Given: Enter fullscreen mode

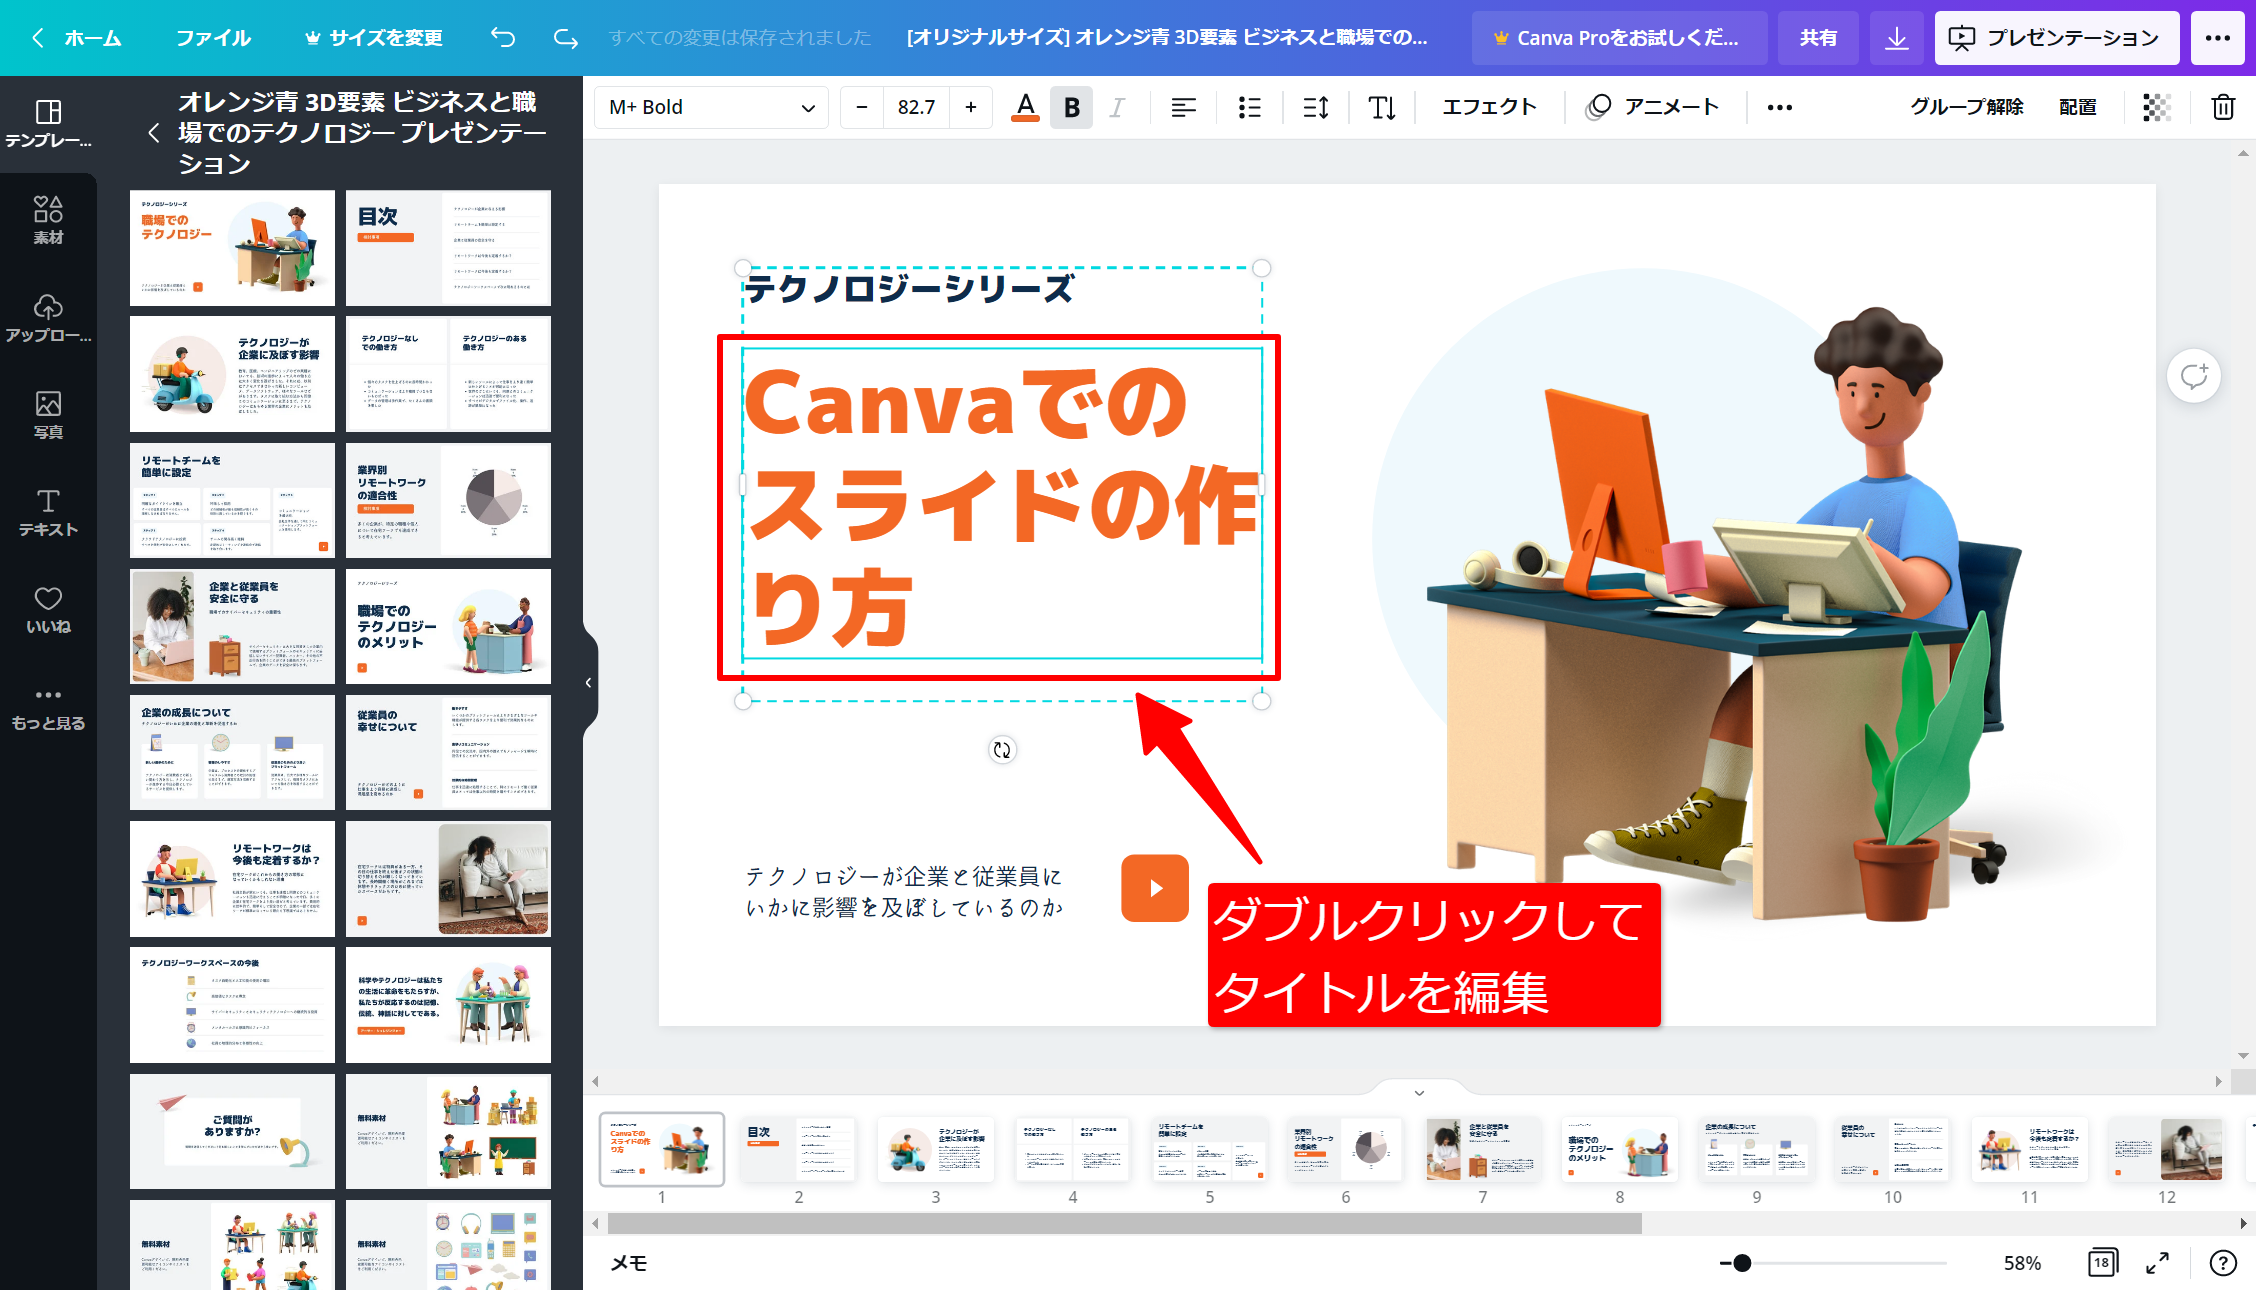Looking at the screenshot, I should click(2158, 1263).
